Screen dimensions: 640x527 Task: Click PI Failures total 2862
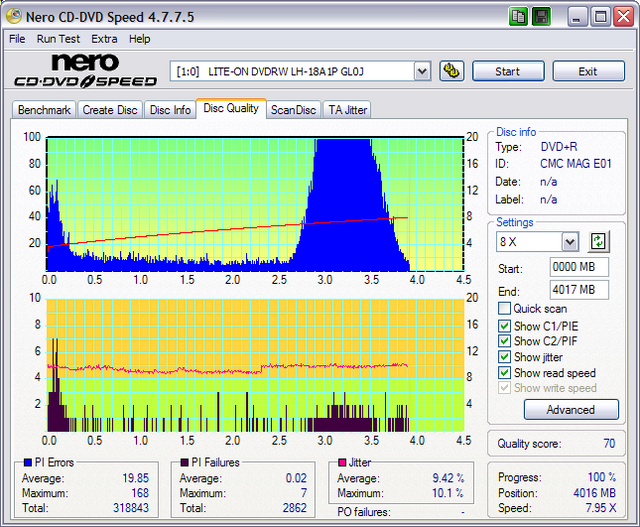tap(295, 508)
